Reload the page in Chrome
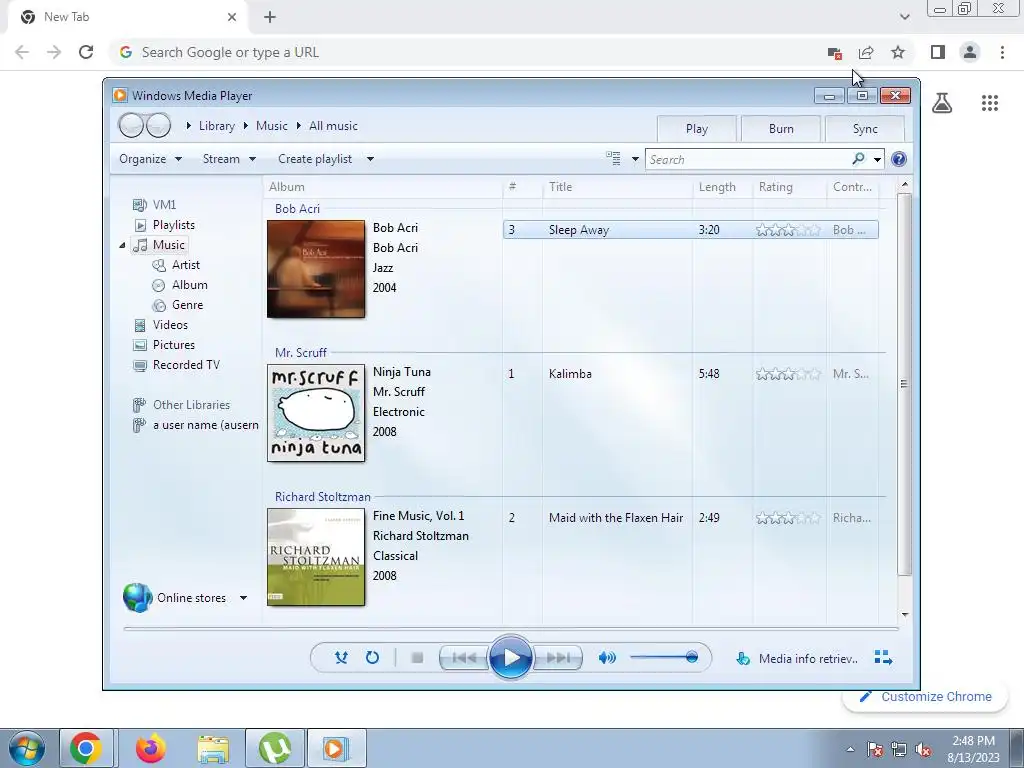 click(86, 52)
